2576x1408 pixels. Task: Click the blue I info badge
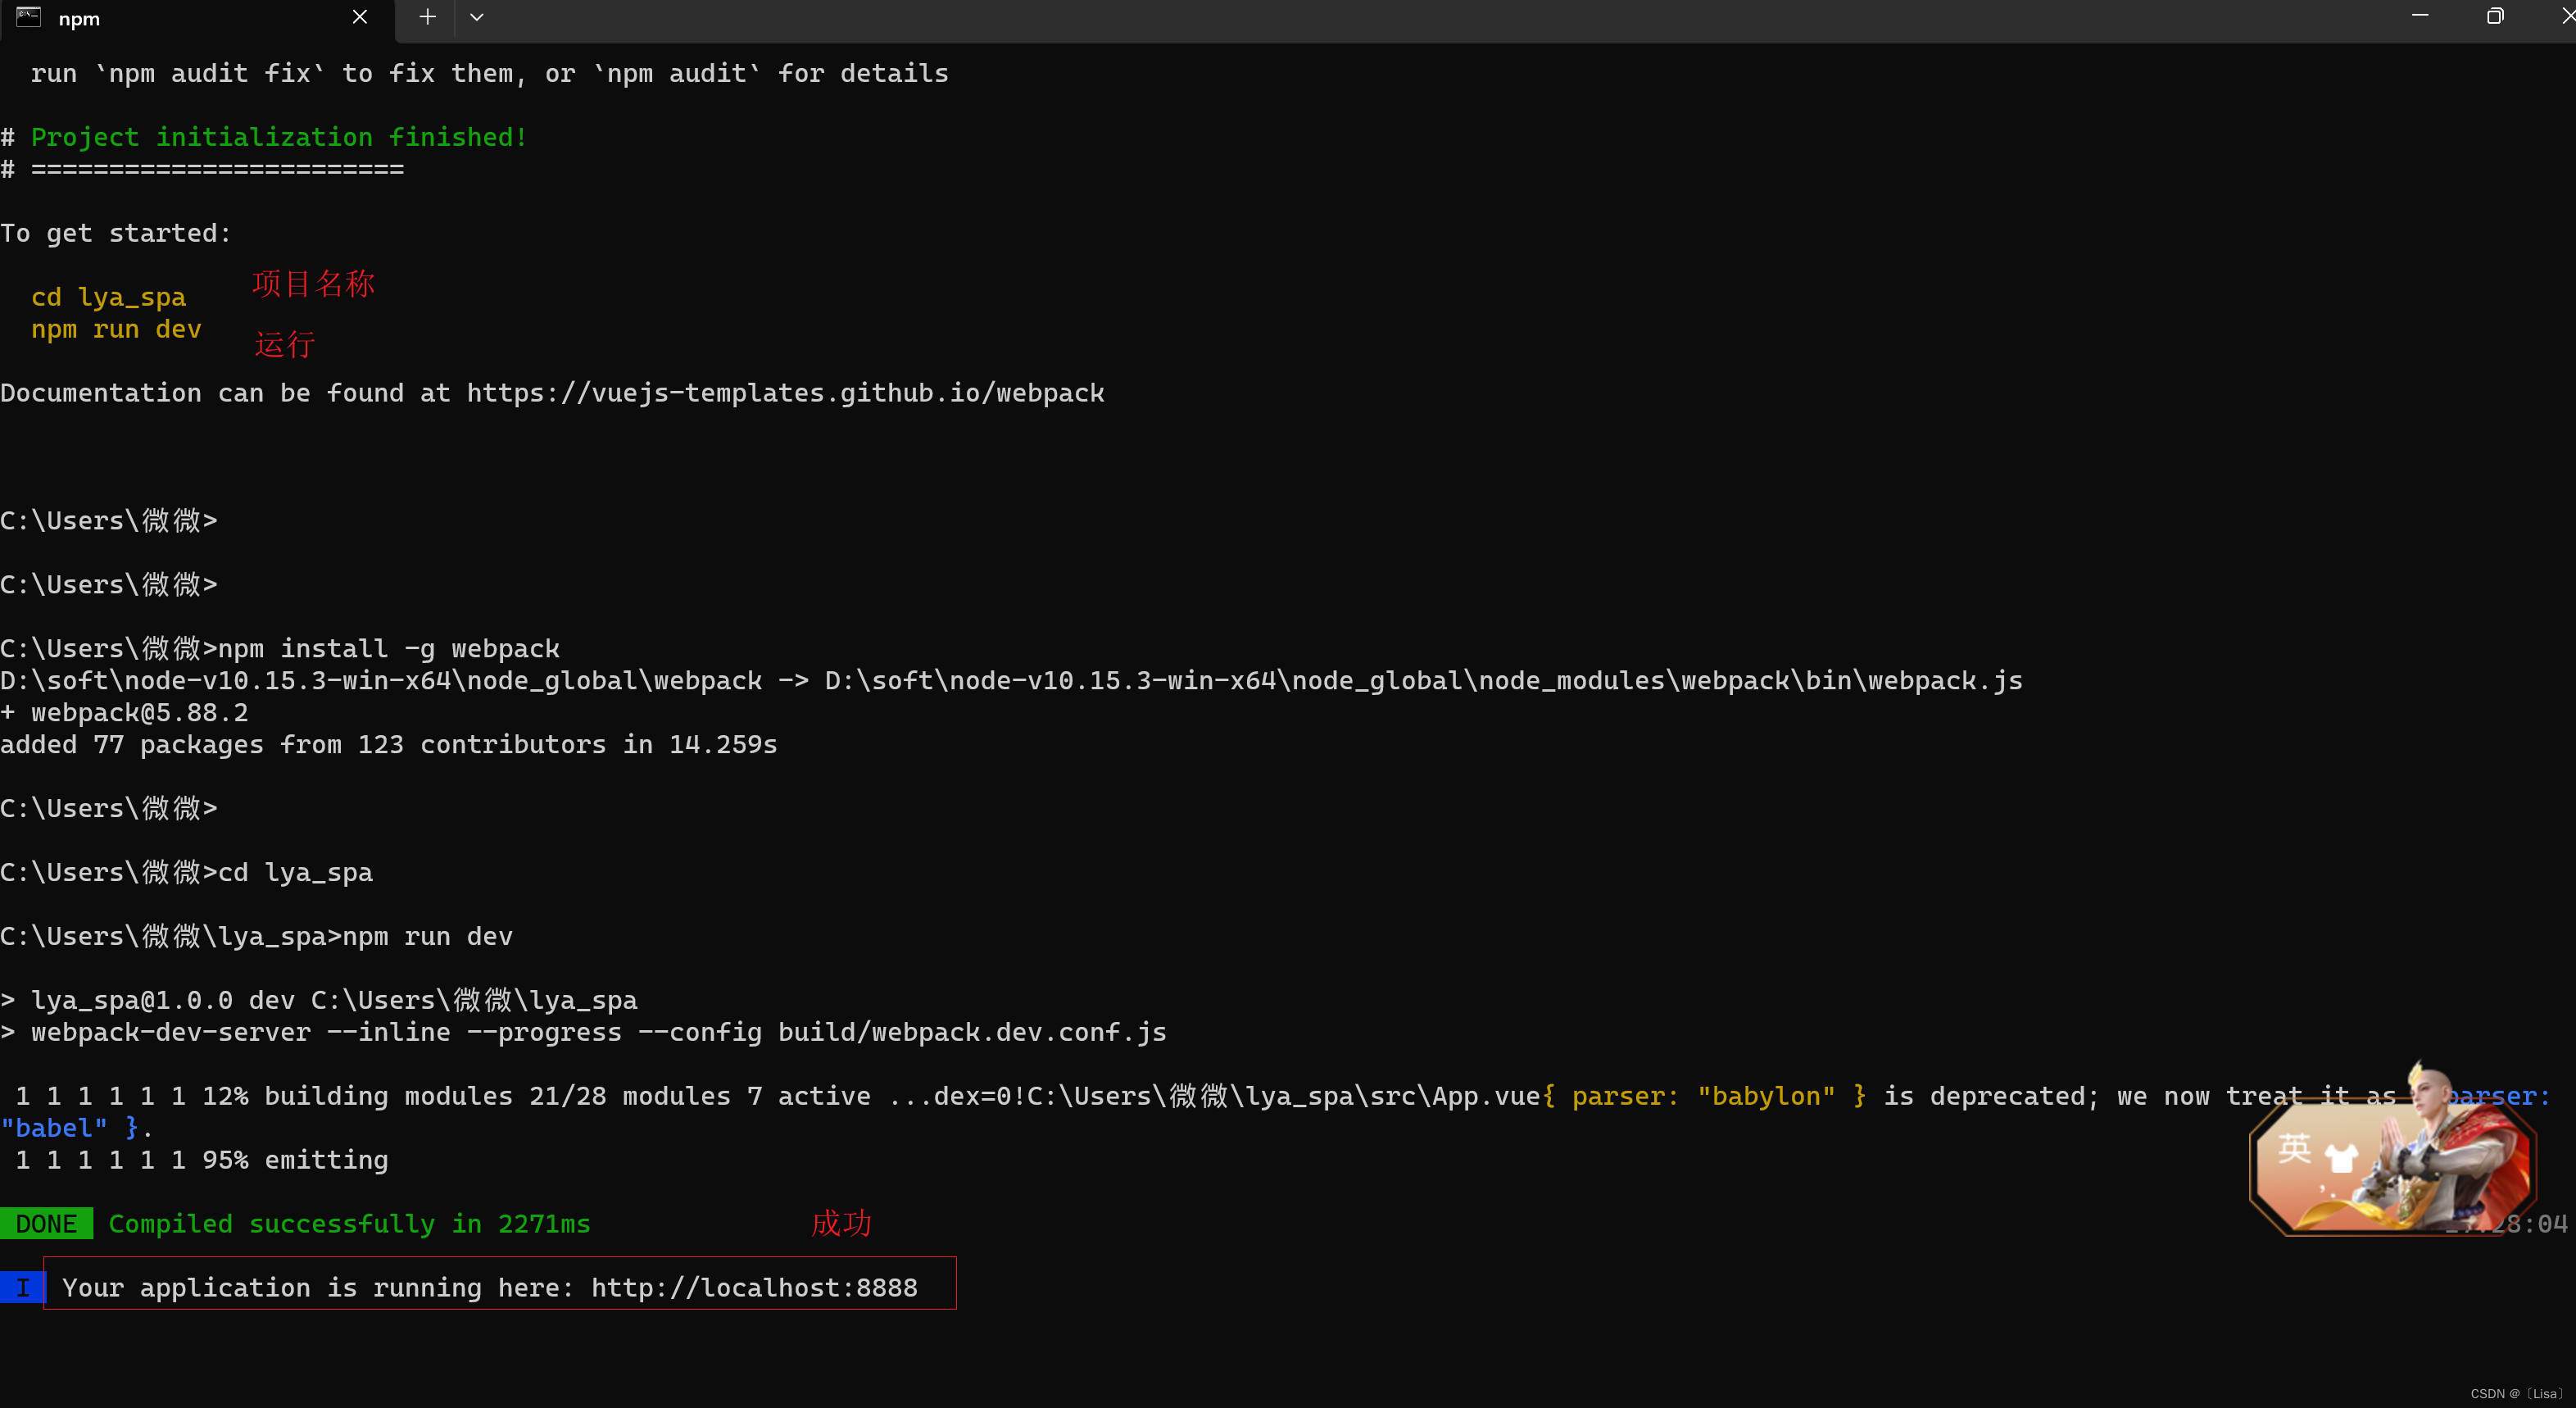click(22, 1287)
